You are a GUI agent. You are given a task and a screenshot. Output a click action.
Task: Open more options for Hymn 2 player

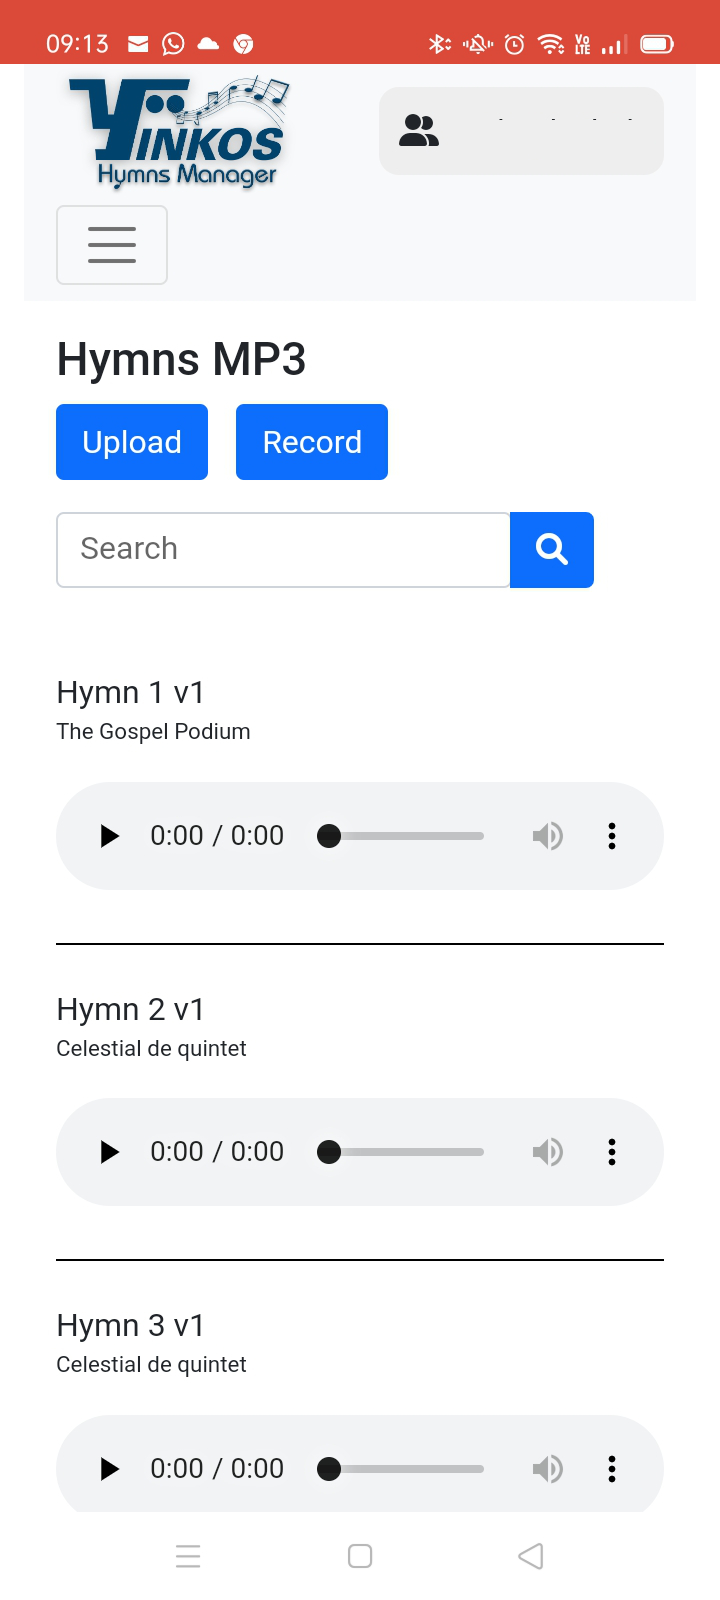tap(612, 1152)
